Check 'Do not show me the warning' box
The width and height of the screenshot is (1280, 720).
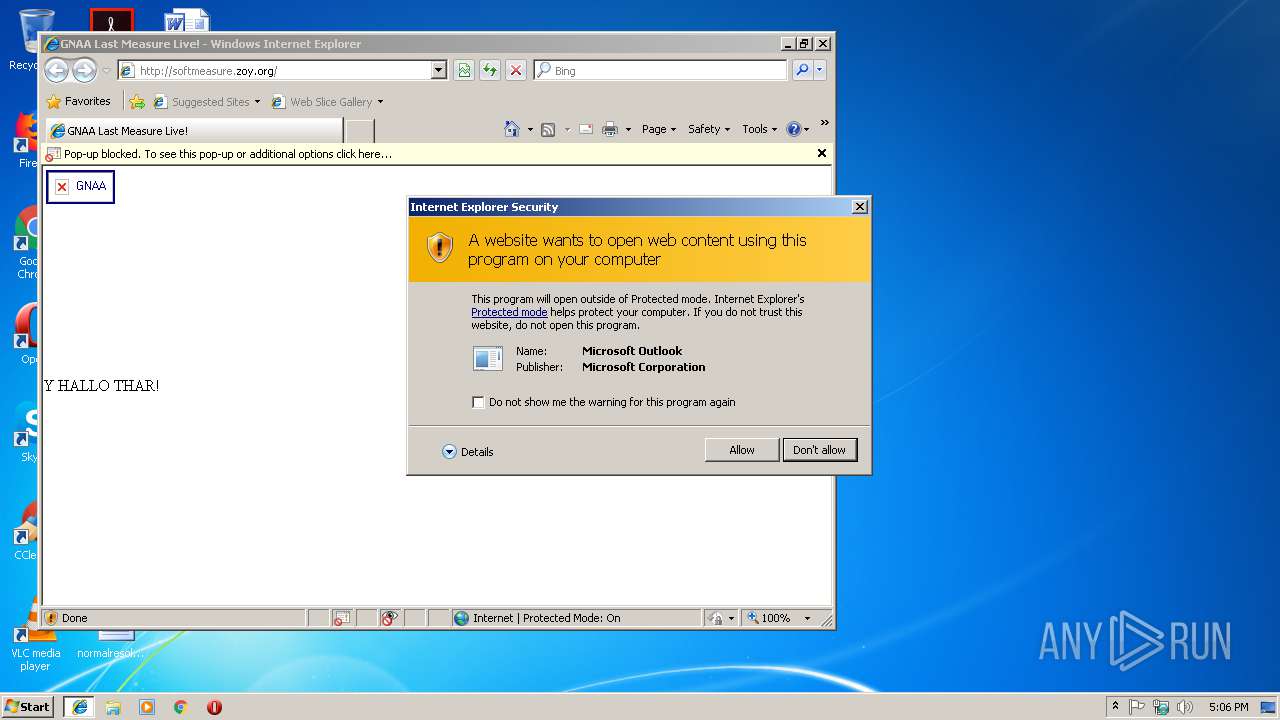478,402
